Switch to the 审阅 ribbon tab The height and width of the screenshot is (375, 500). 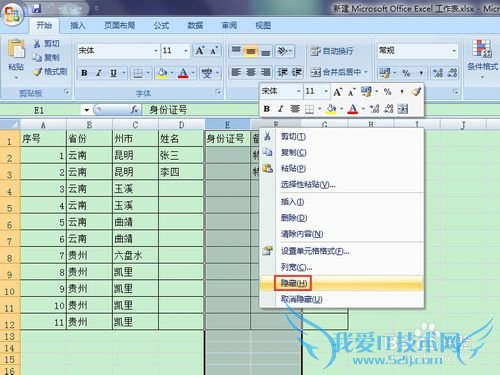229,25
